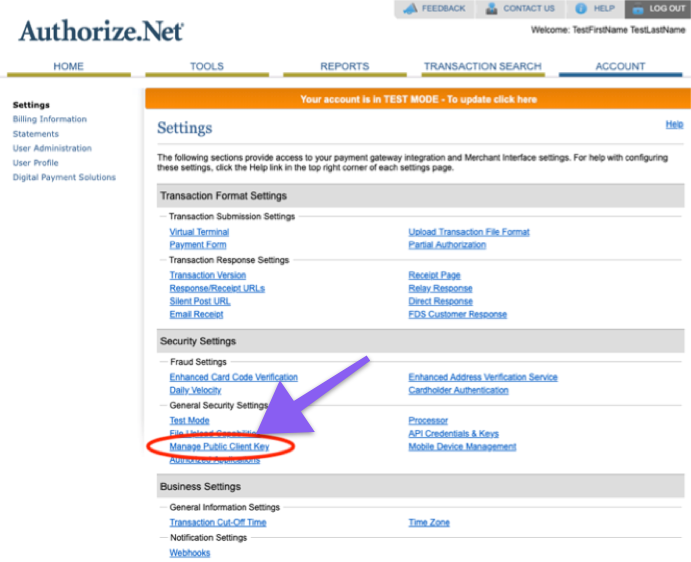
Task: Click the Feedback megaphone icon
Action: point(410,8)
